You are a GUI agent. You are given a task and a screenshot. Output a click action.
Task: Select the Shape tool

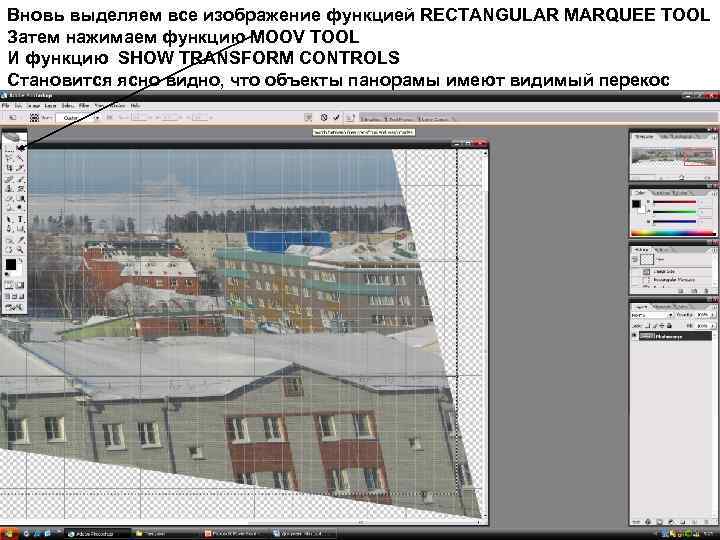20,229
